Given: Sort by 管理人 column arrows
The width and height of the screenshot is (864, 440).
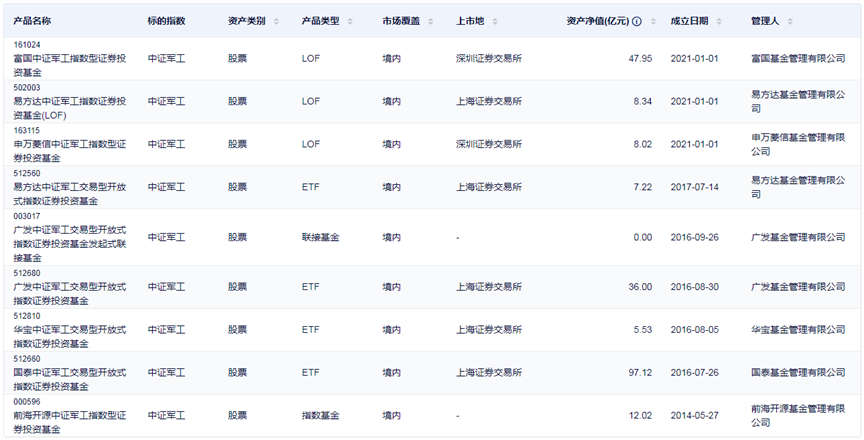Looking at the screenshot, I should tap(790, 21).
